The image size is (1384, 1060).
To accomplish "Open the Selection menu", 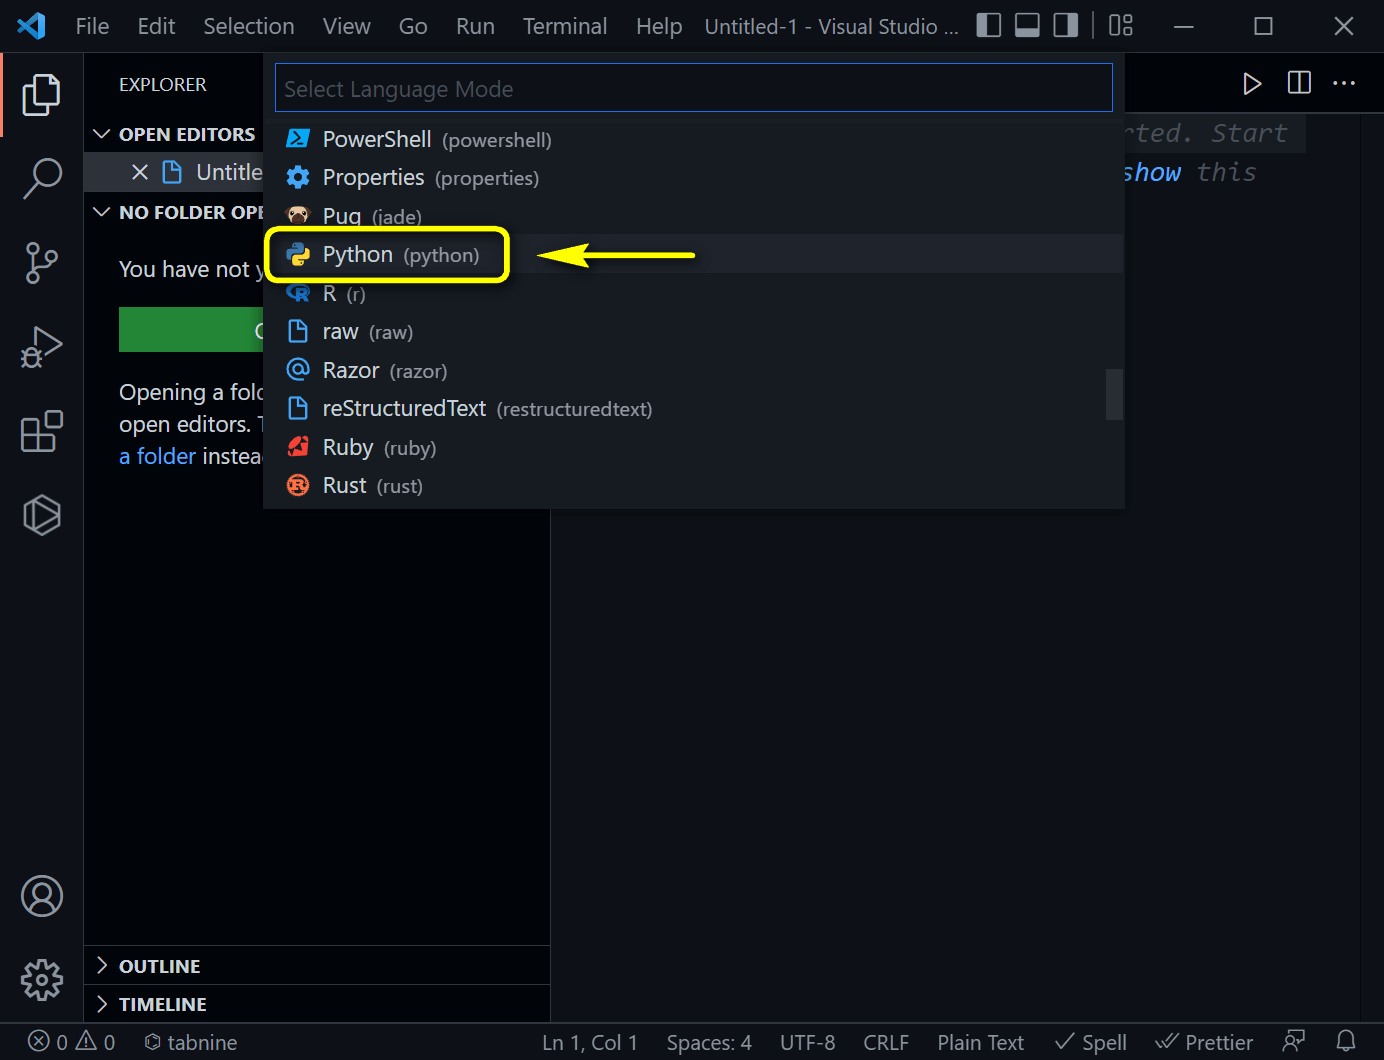I will [249, 26].
